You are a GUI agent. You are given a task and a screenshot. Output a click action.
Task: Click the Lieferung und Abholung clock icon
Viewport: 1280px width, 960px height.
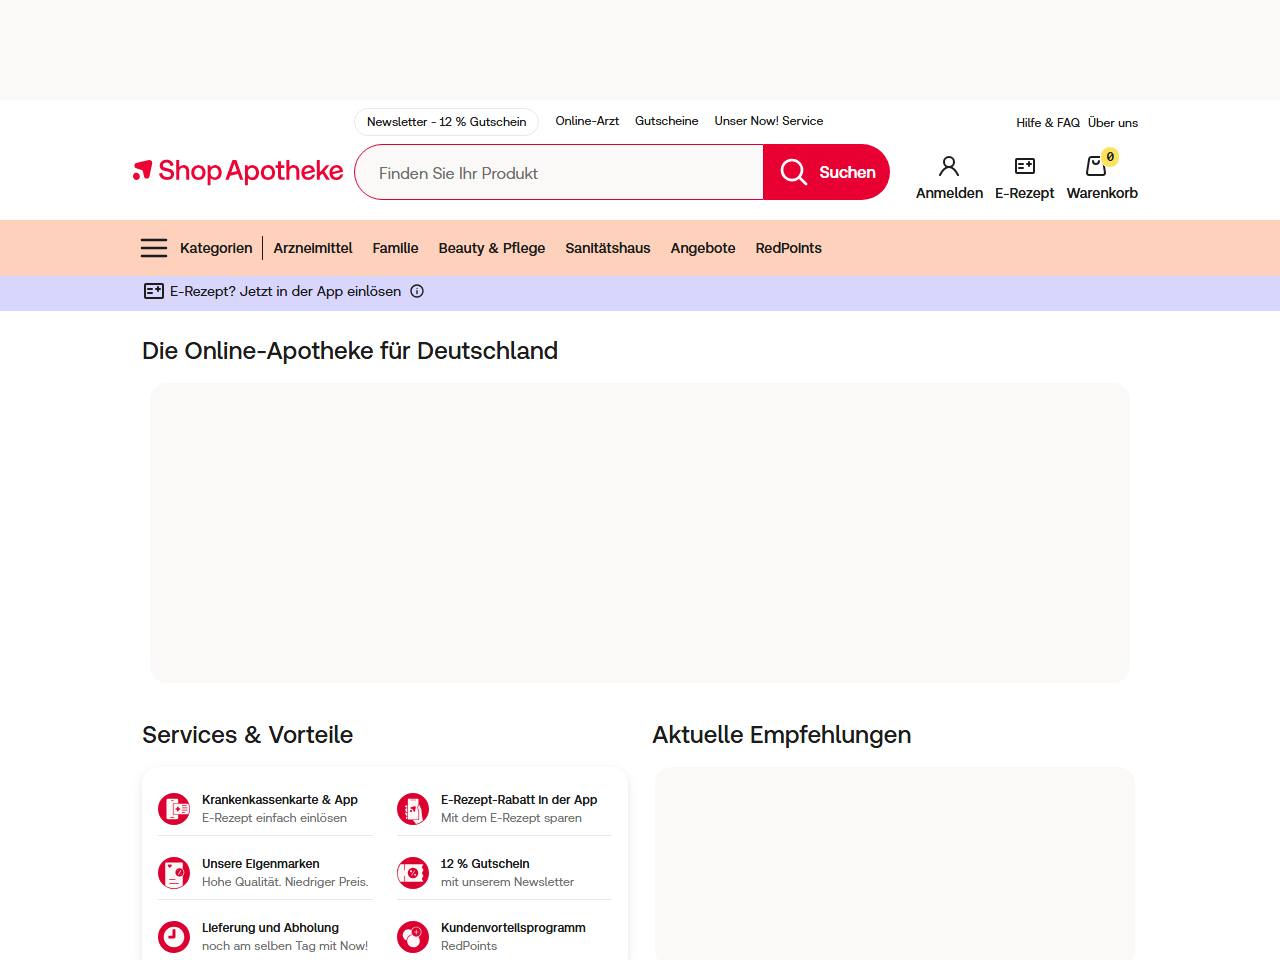coord(174,937)
